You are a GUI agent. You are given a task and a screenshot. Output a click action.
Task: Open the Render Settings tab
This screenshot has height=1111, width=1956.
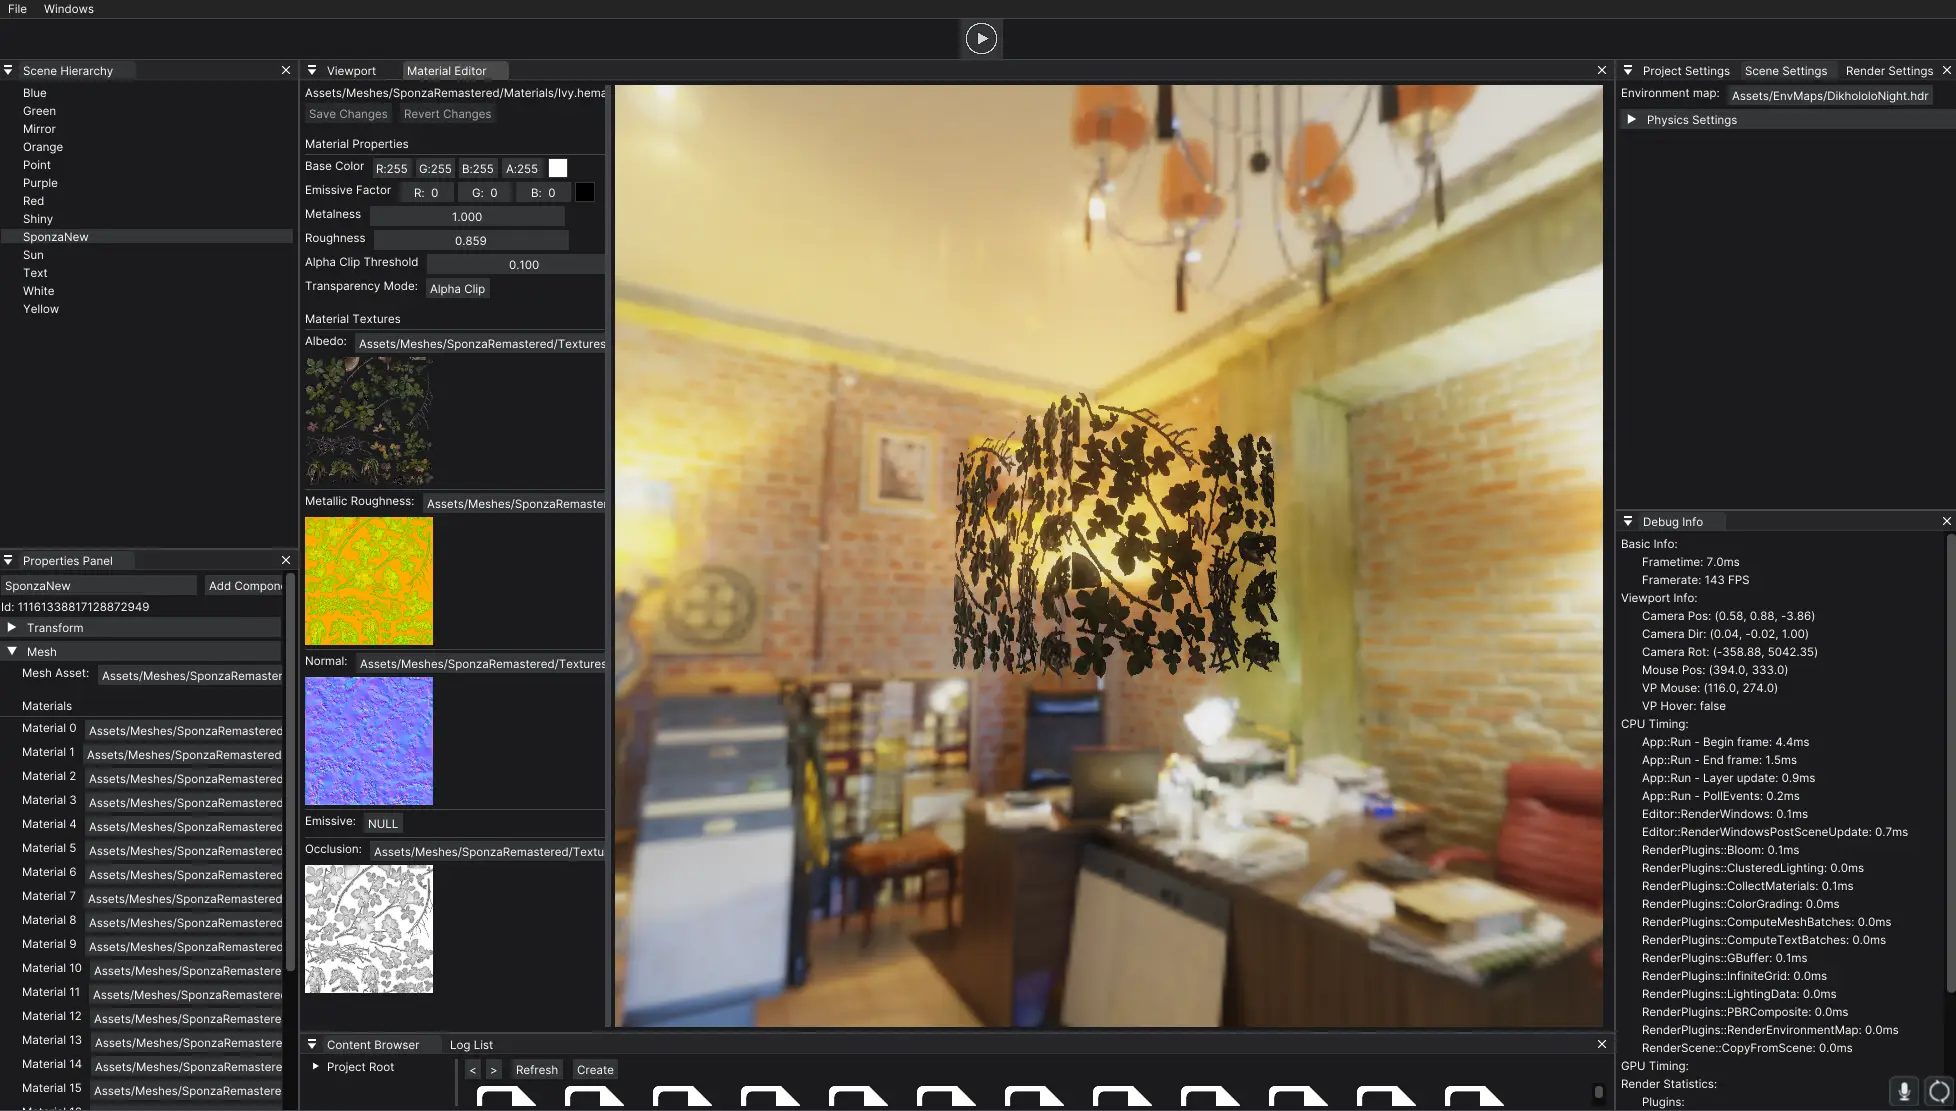(x=1888, y=71)
